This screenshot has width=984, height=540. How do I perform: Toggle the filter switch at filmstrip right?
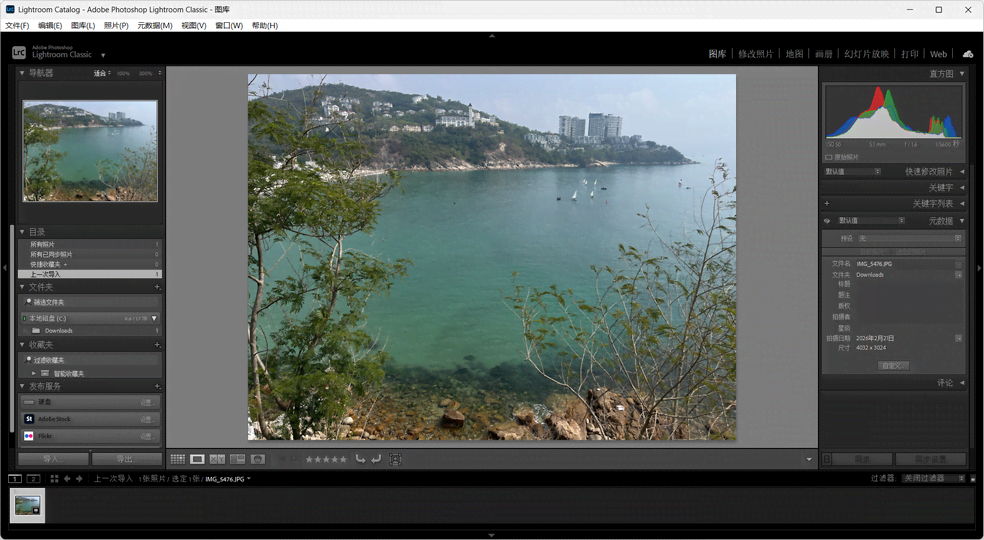(x=973, y=479)
